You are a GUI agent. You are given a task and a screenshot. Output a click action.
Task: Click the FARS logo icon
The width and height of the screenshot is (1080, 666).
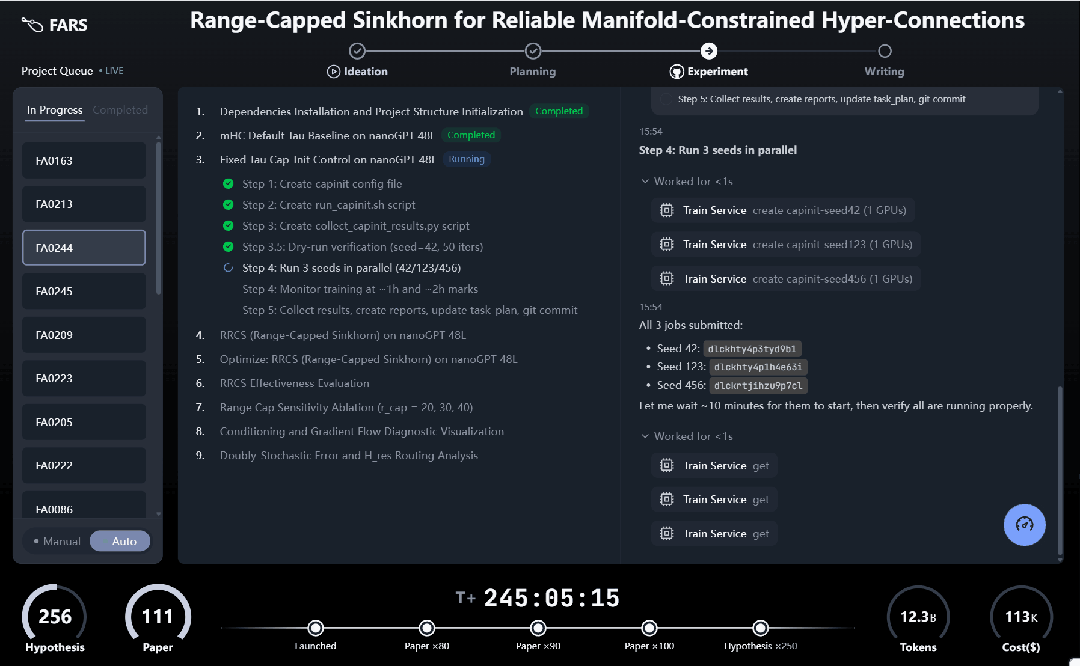pyautogui.click(x=33, y=24)
